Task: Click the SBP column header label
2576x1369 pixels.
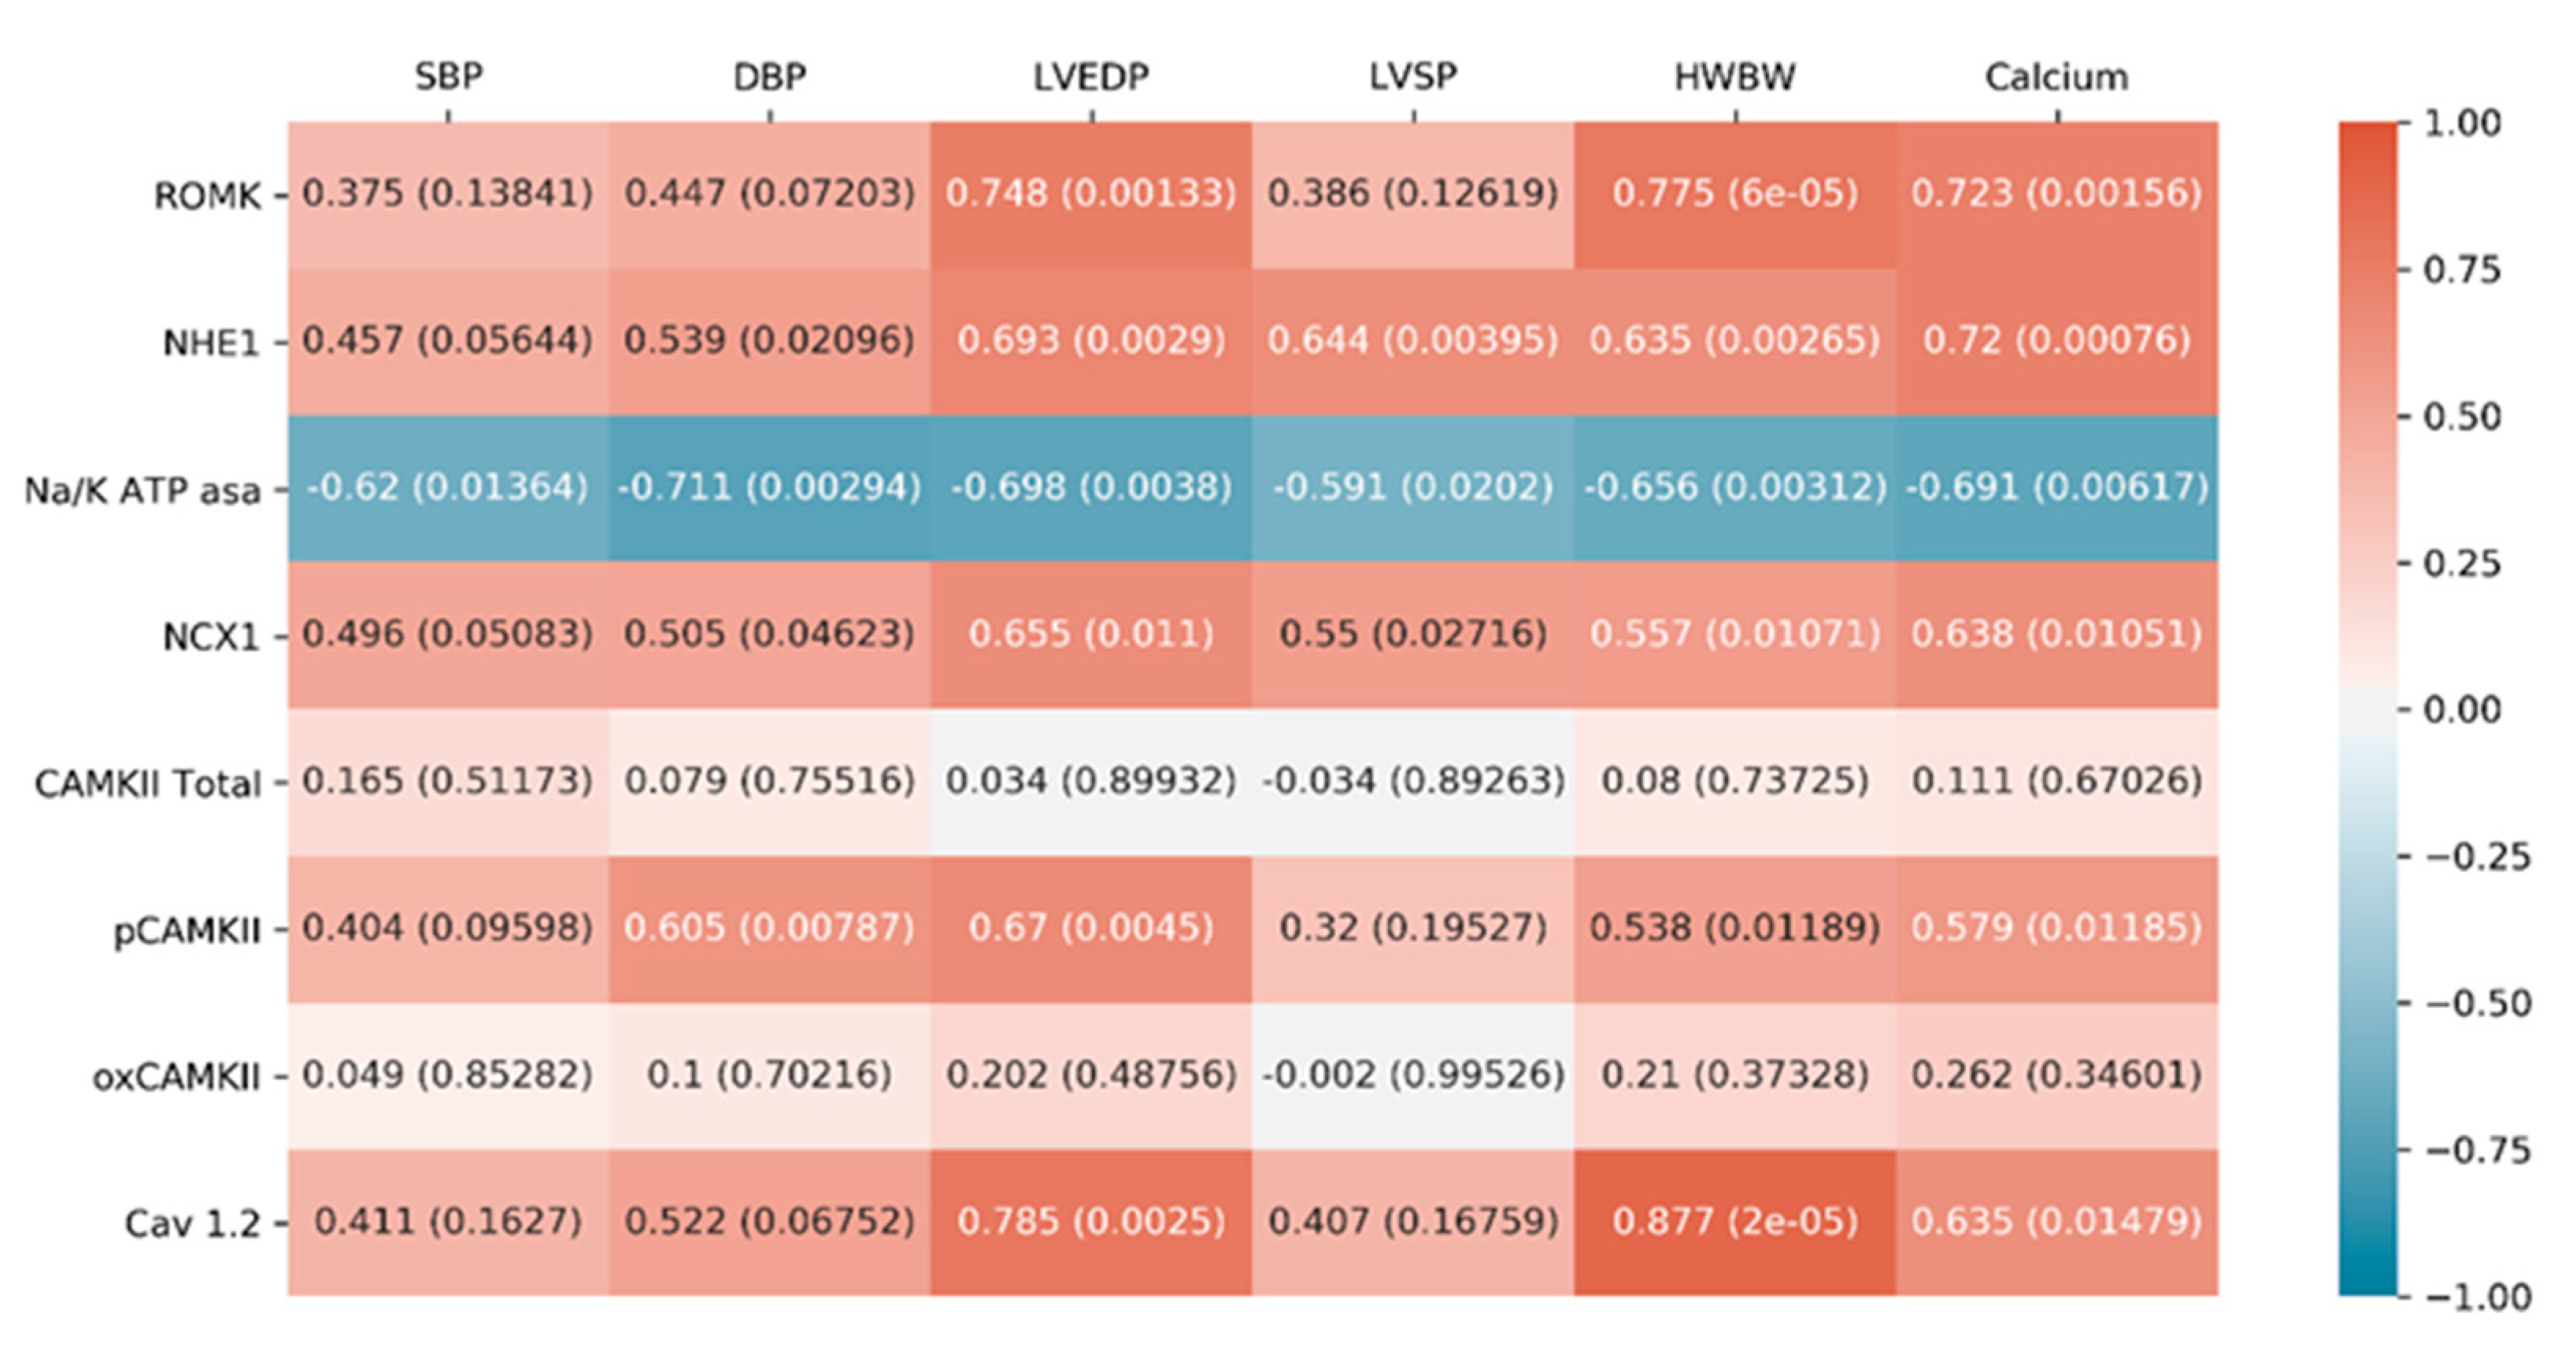Action: click(x=448, y=77)
